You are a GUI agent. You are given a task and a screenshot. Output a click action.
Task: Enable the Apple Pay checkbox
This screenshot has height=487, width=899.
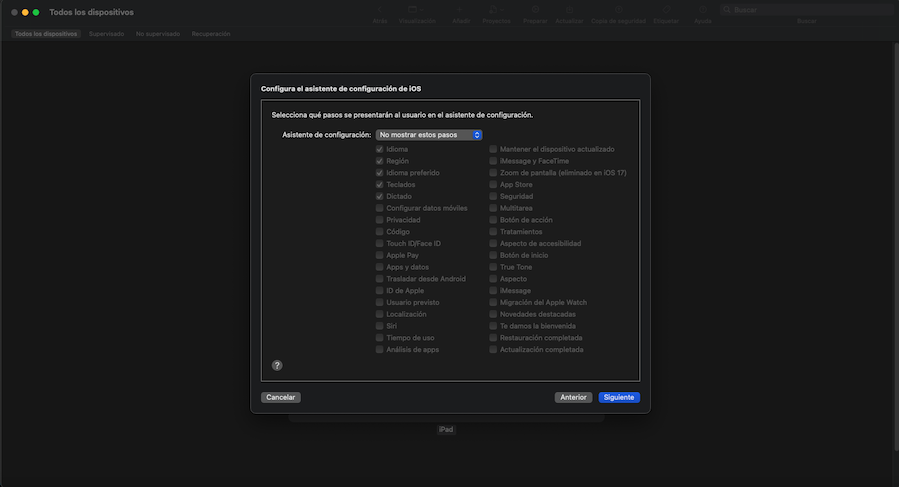tap(379, 255)
